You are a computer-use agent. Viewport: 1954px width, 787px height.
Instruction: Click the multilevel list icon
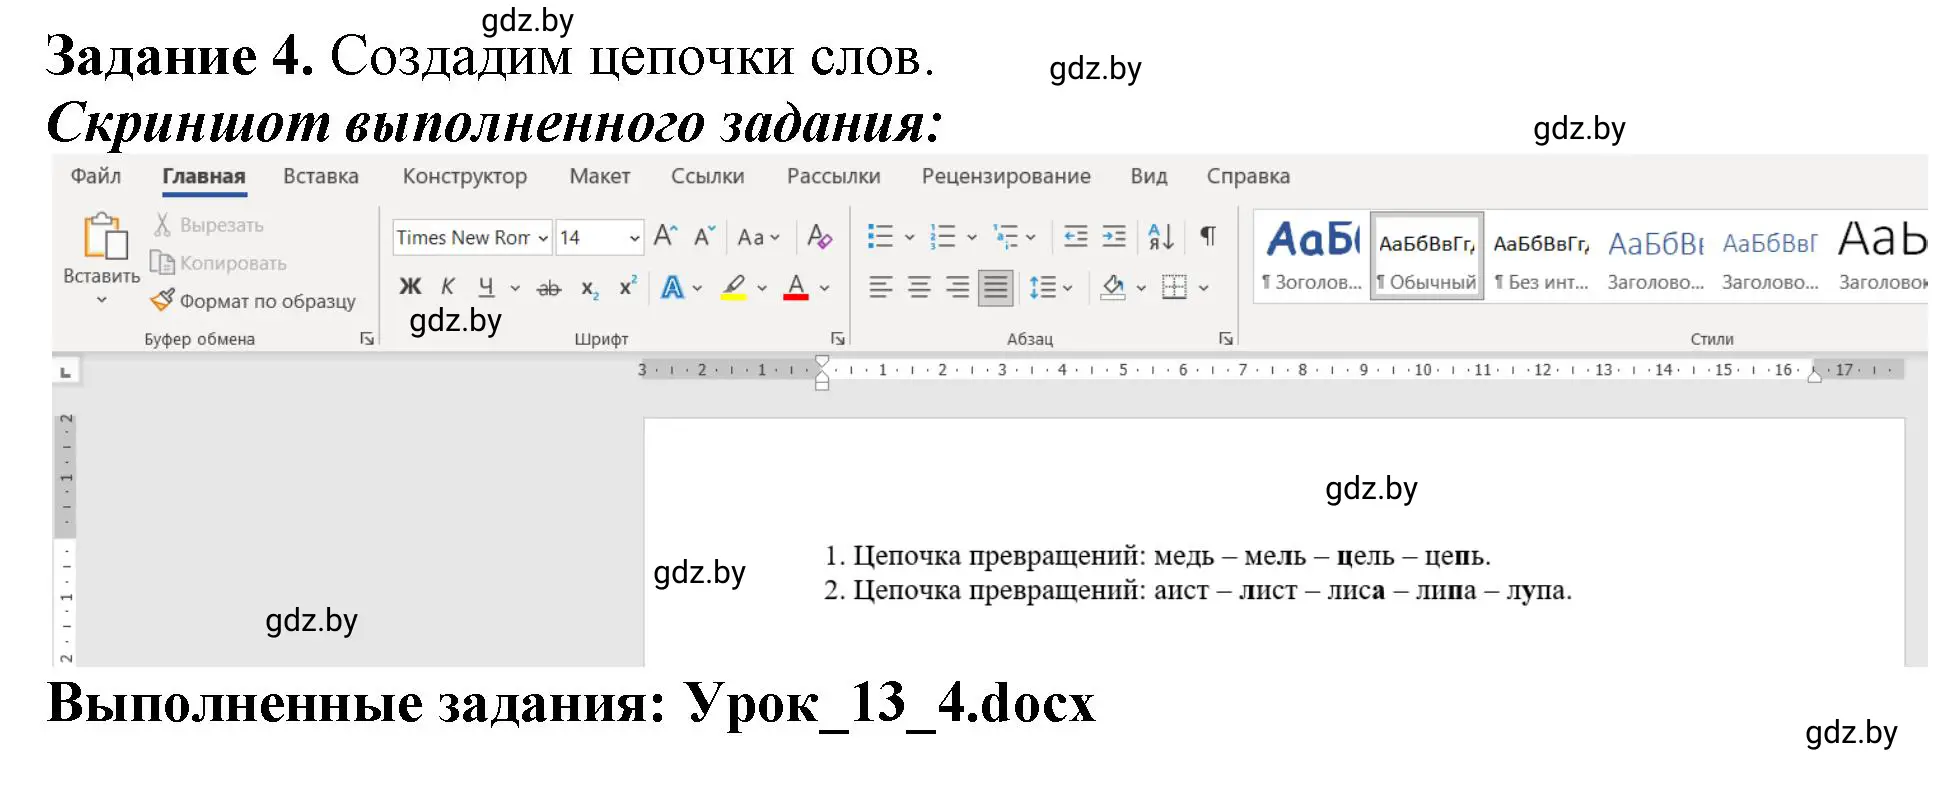coord(1005,237)
